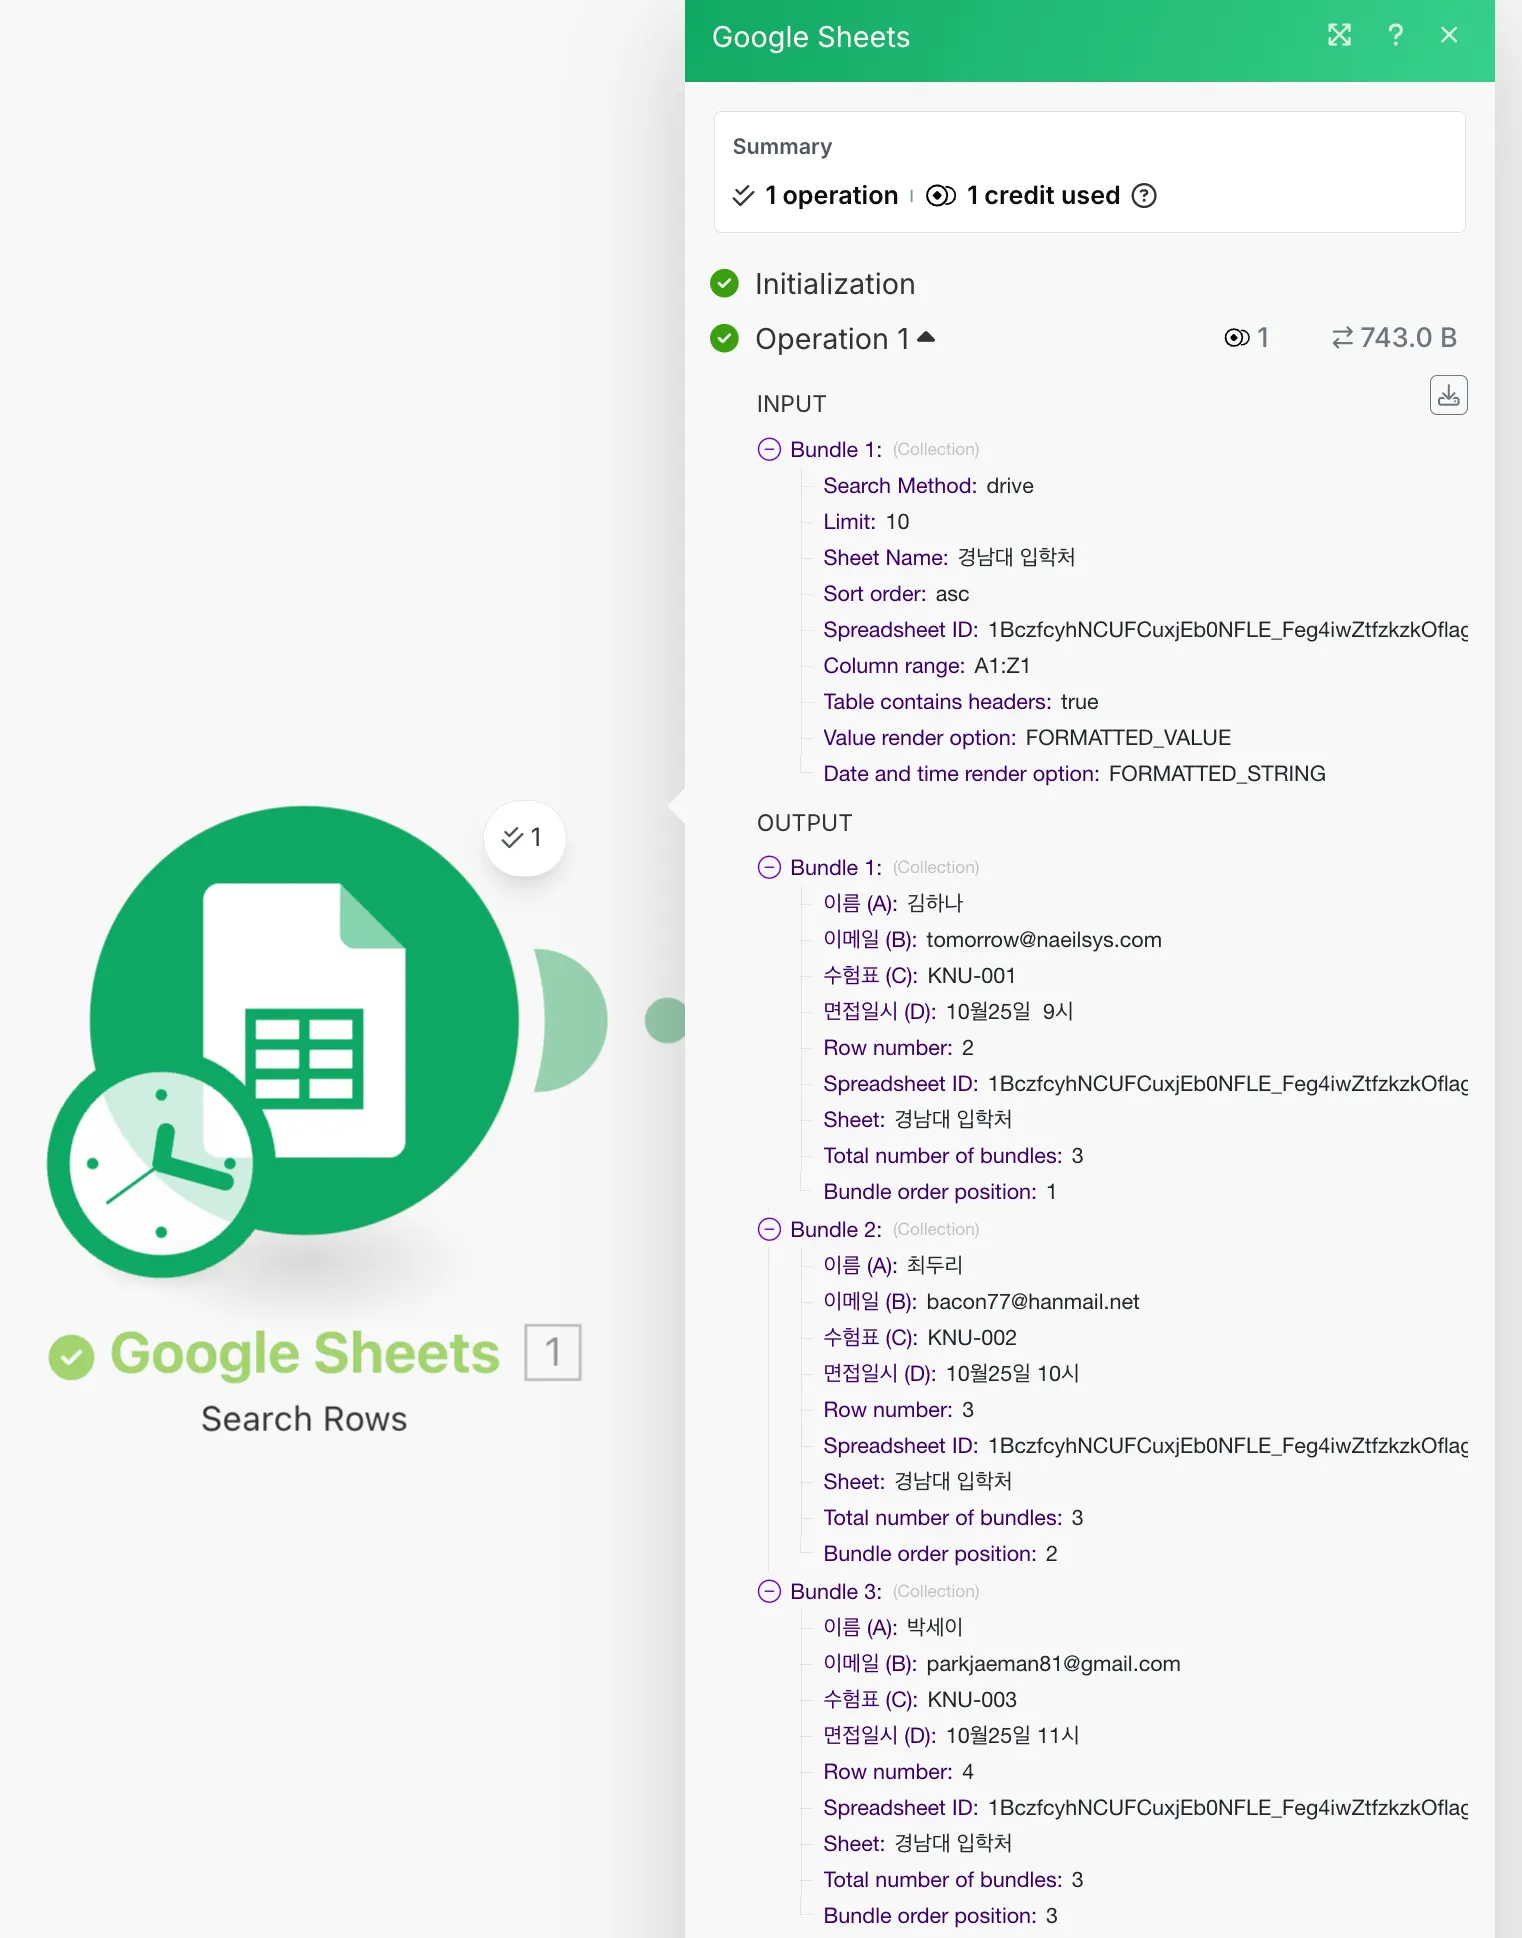The width and height of the screenshot is (1522, 1938).
Task: Click the Sheet Name input row
Action: [x=949, y=558]
